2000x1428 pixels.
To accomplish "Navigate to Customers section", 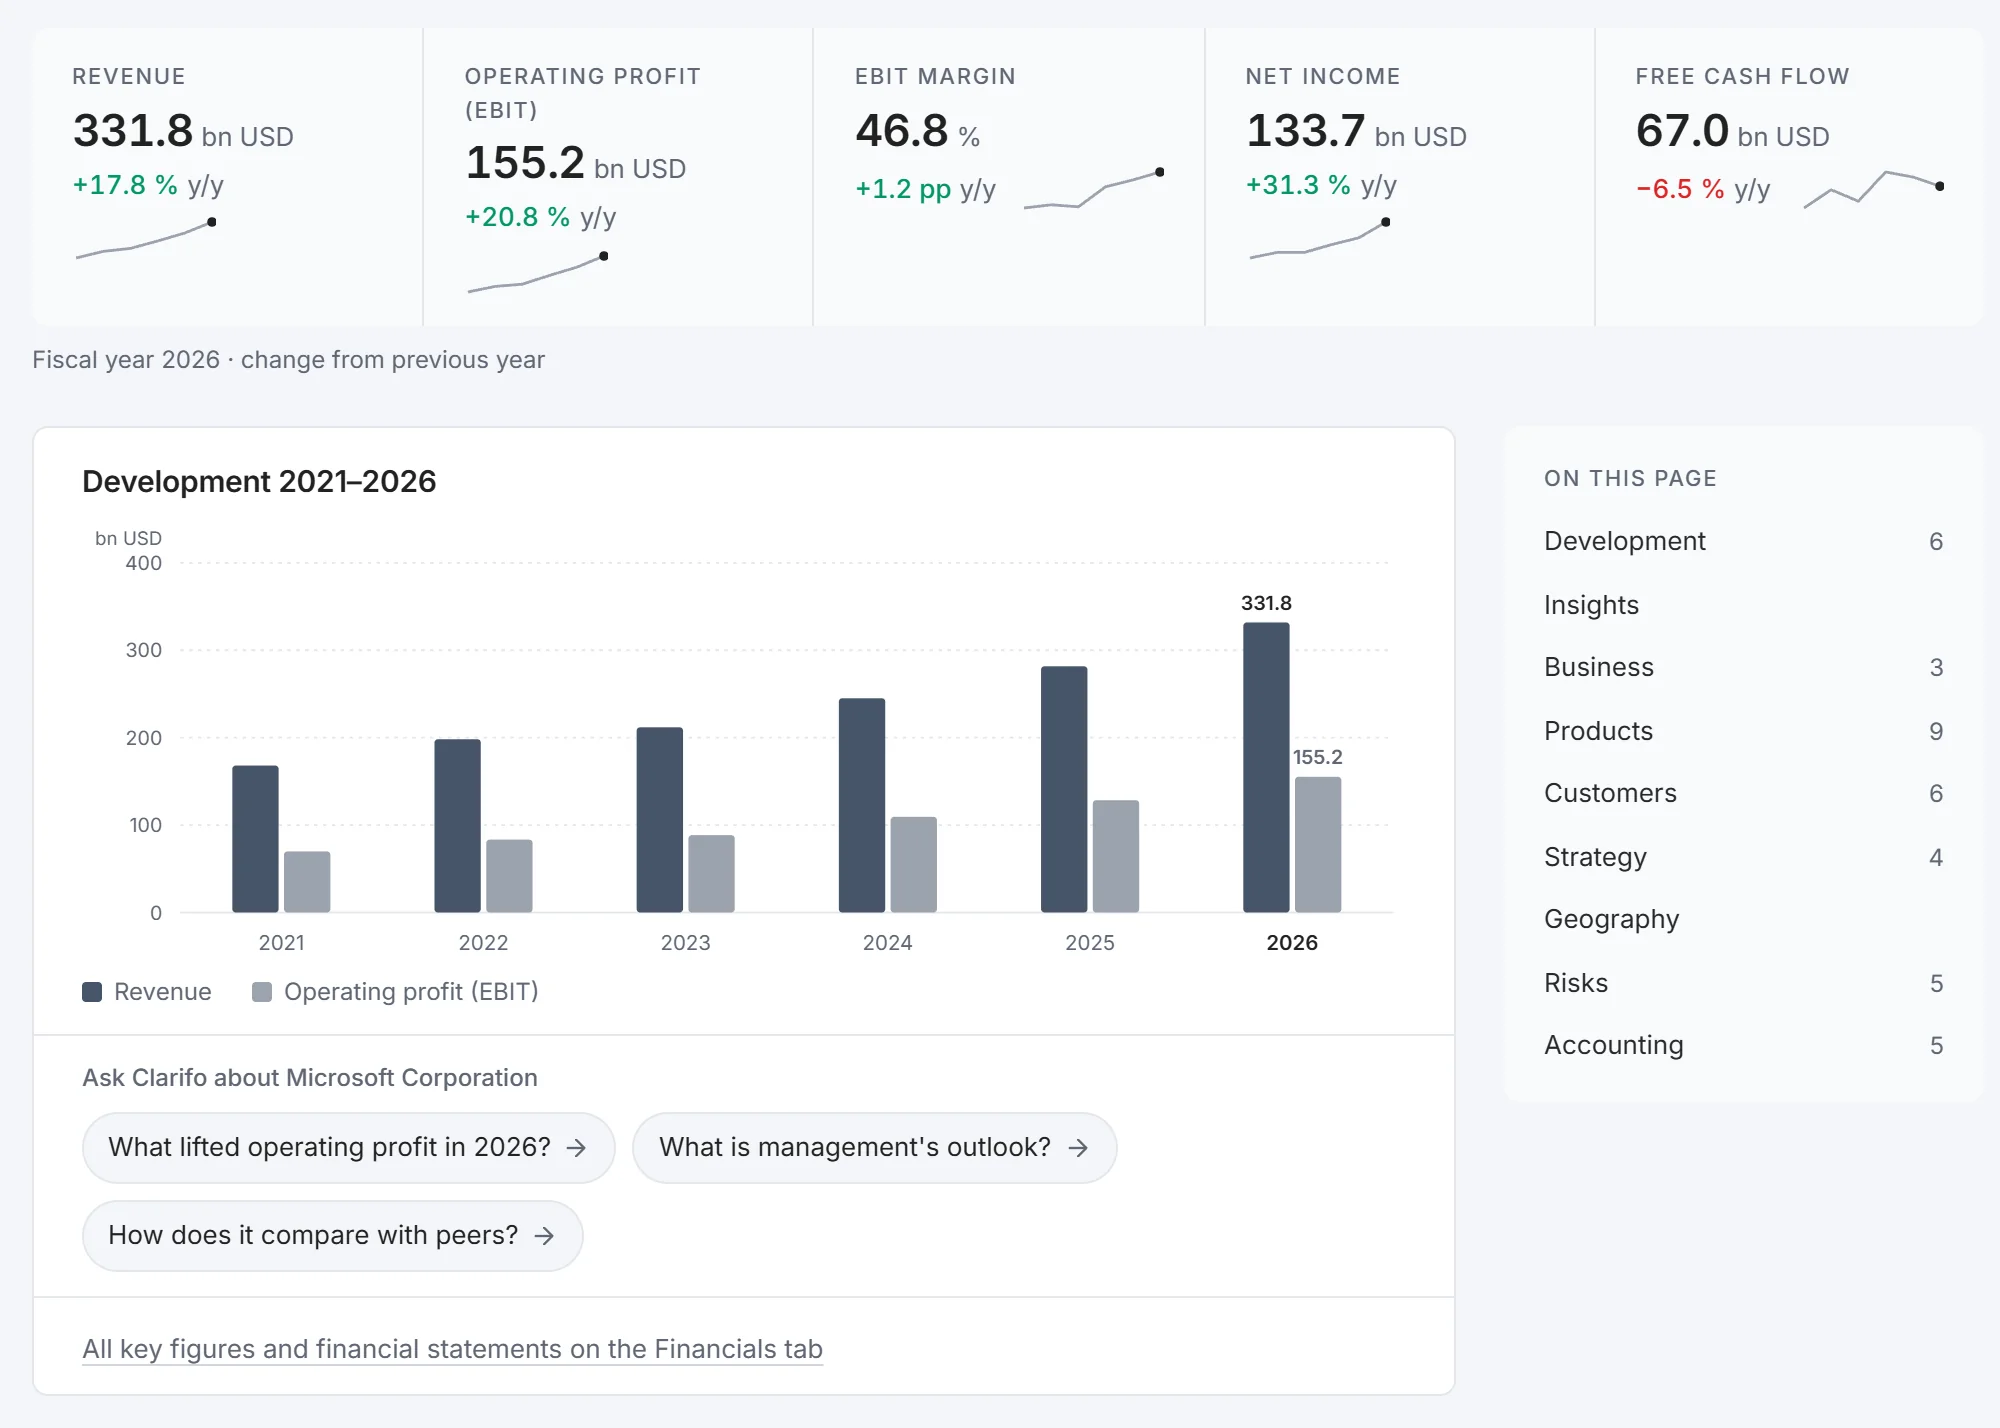I will point(1743,793).
